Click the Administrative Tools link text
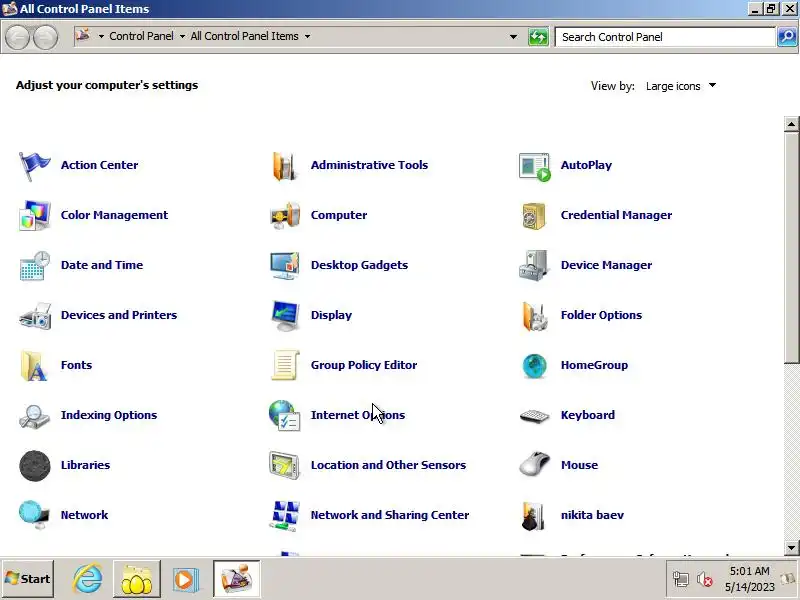 coord(369,165)
